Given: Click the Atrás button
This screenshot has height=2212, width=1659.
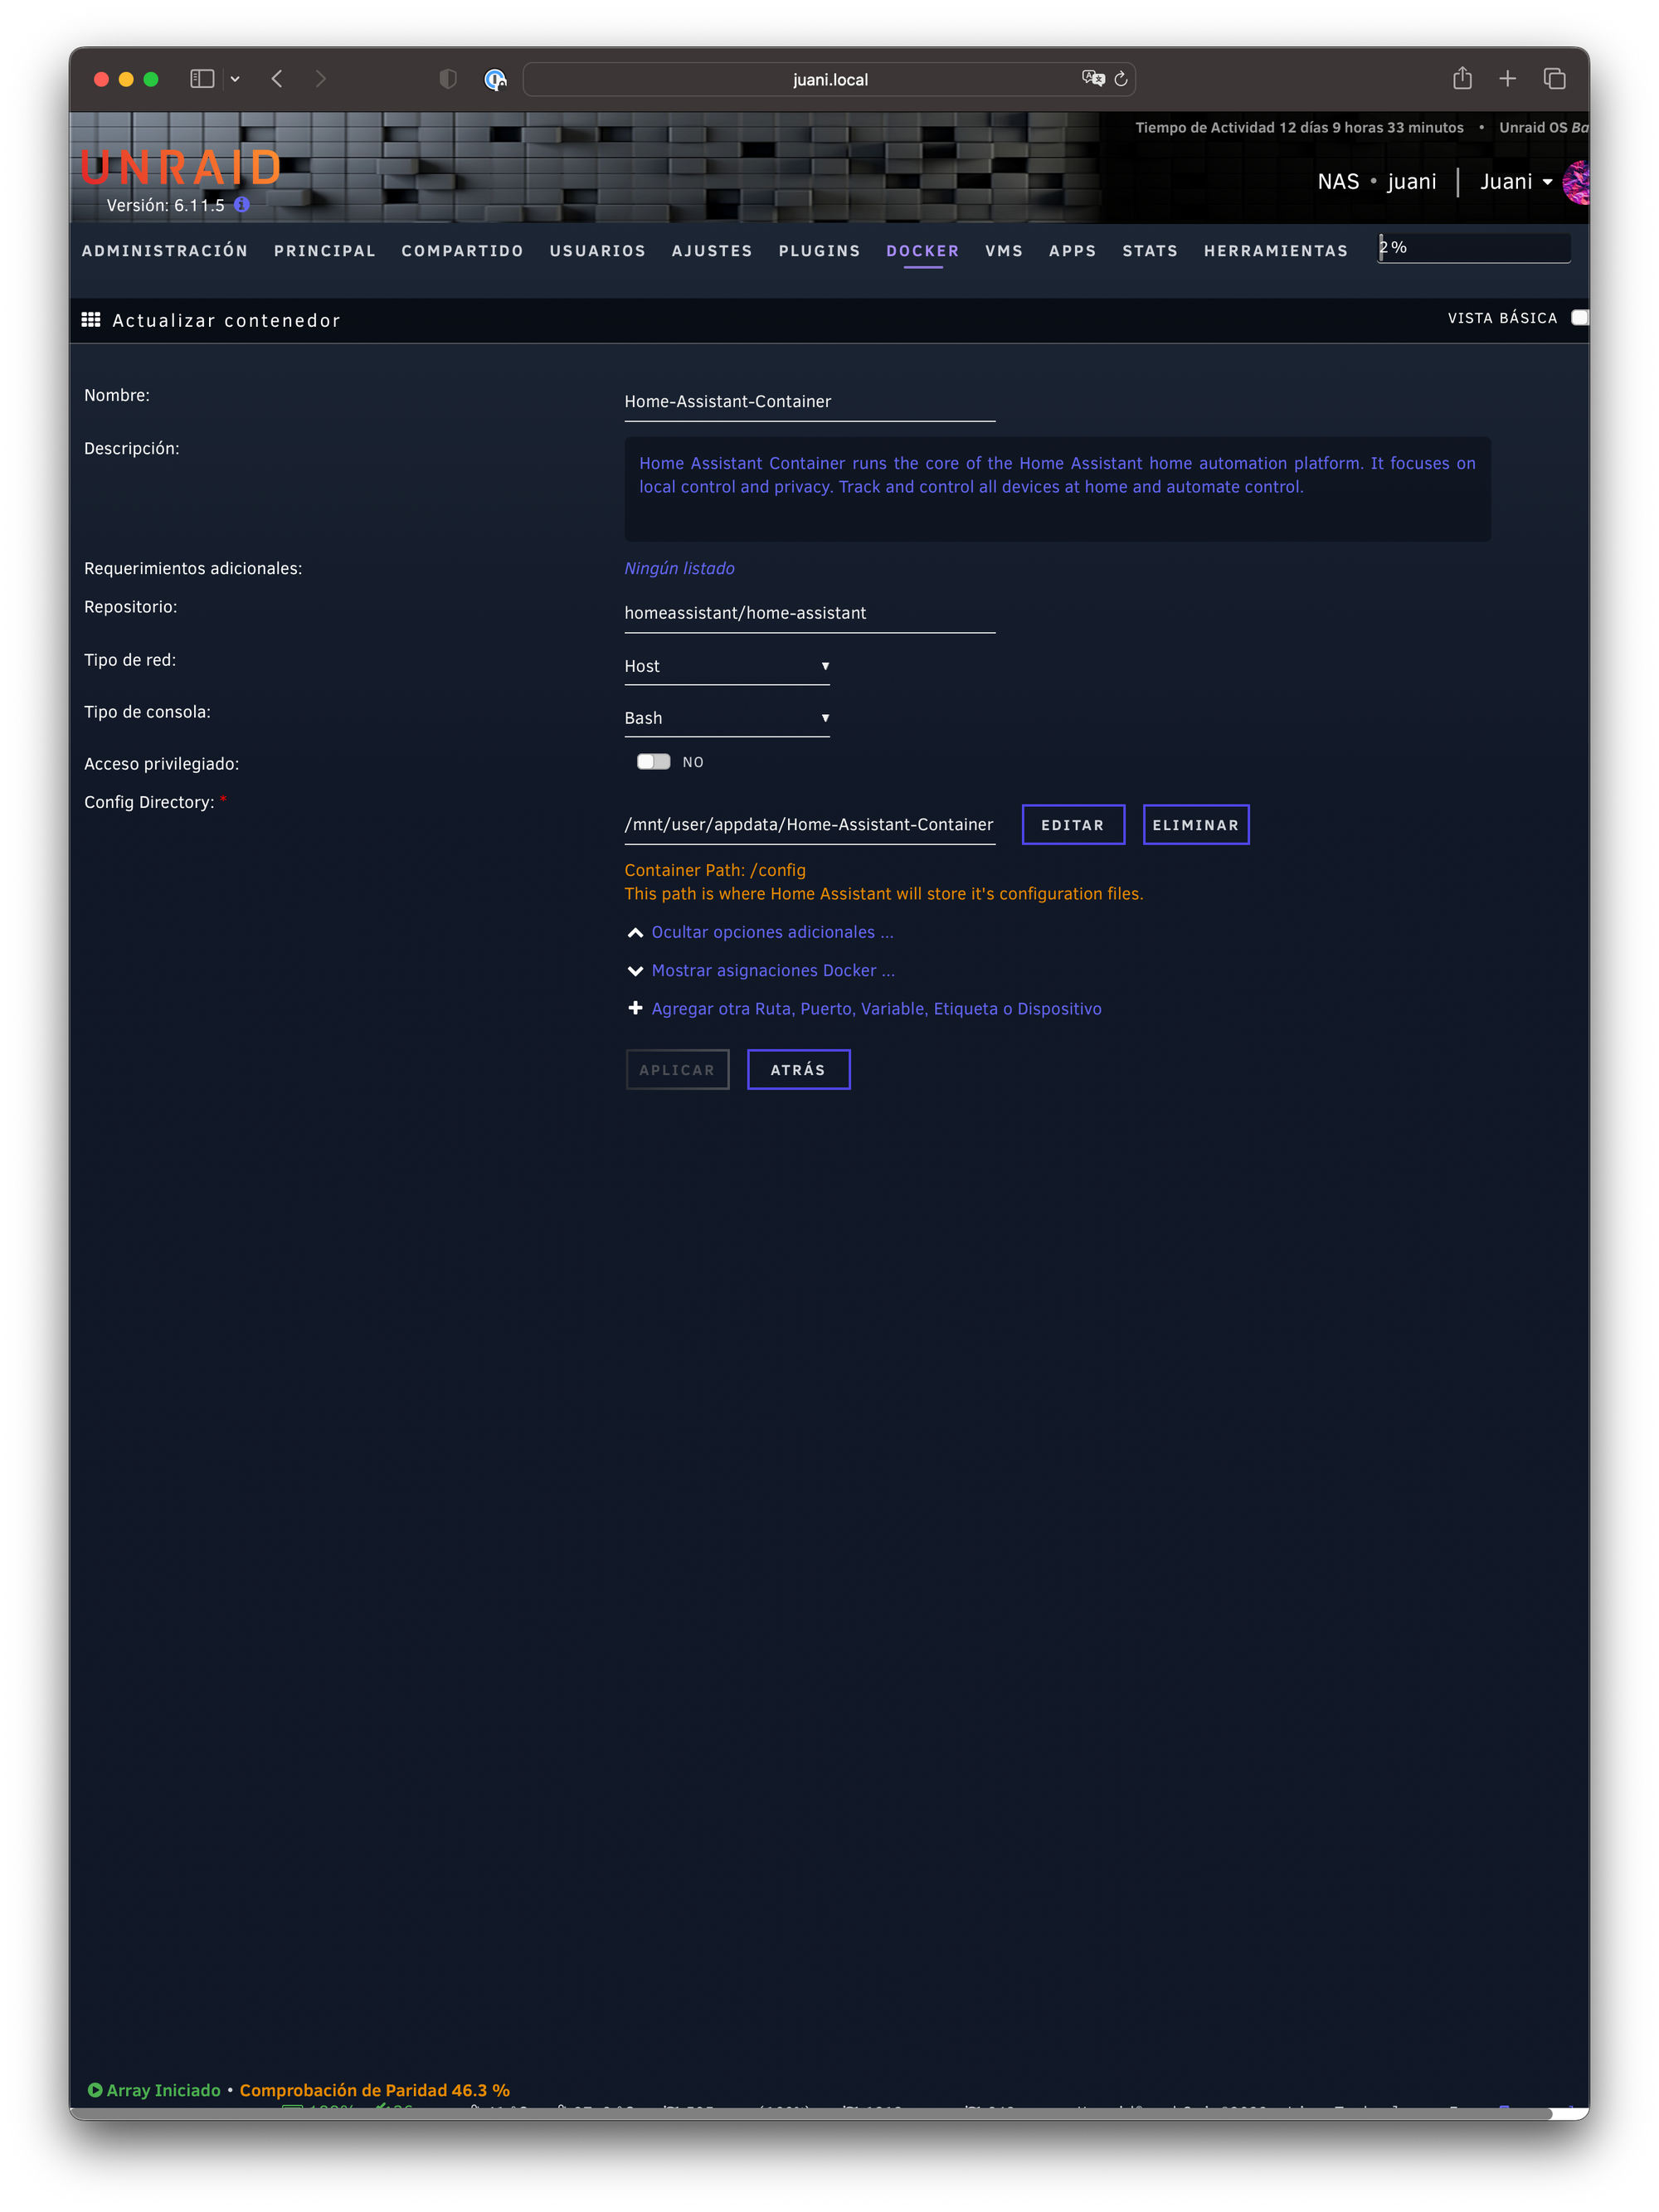Looking at the screenshot, I should pyautogui.click(x=798, y=1070).
